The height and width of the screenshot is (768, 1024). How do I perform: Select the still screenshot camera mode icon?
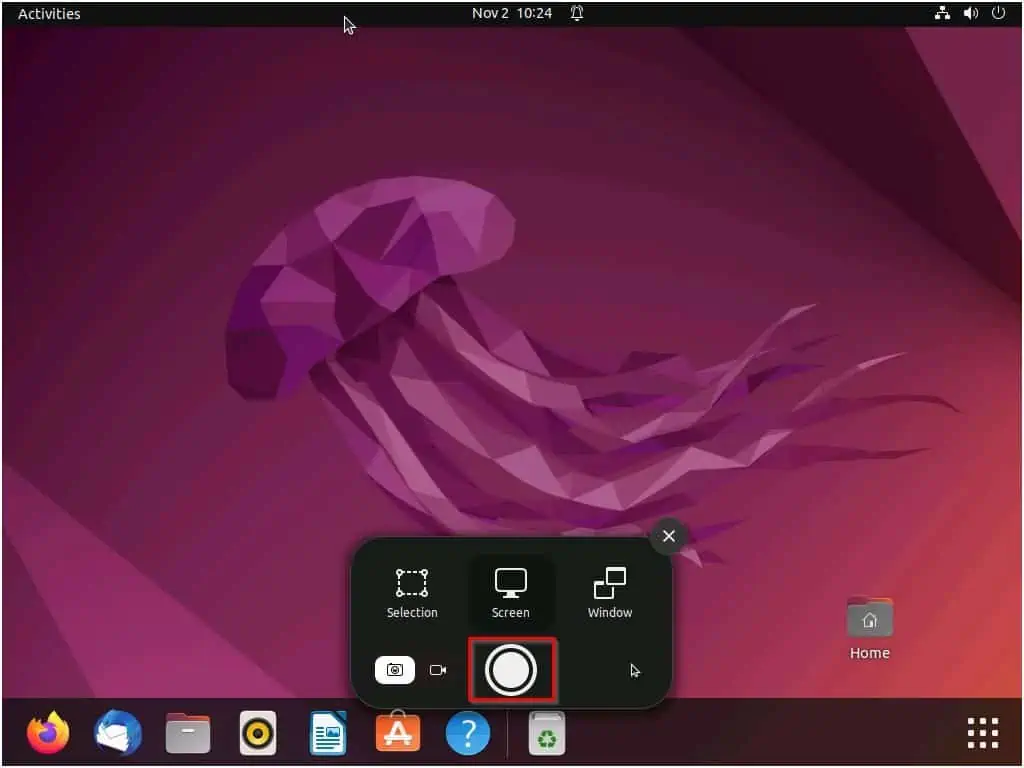395,670
